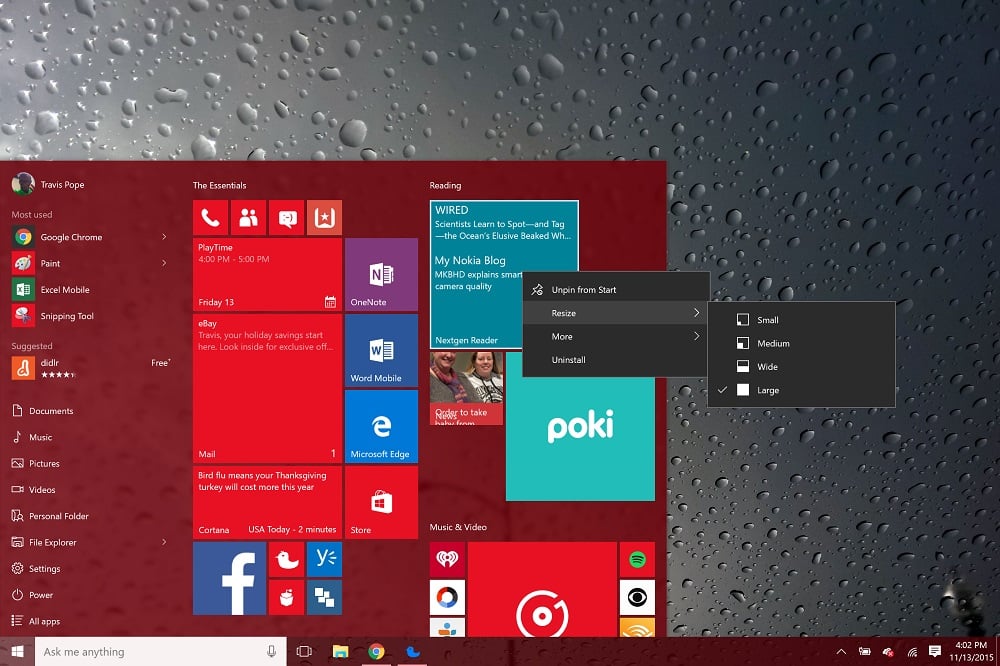
Task: Select the checked Large tile size option
Action: [801, 390]
